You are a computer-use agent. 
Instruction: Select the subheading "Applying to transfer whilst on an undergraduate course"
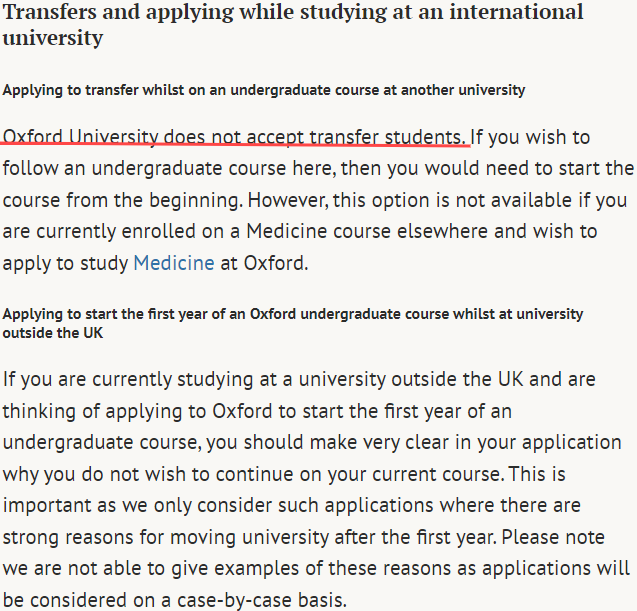pyautogui.click(x=264, y=90)
